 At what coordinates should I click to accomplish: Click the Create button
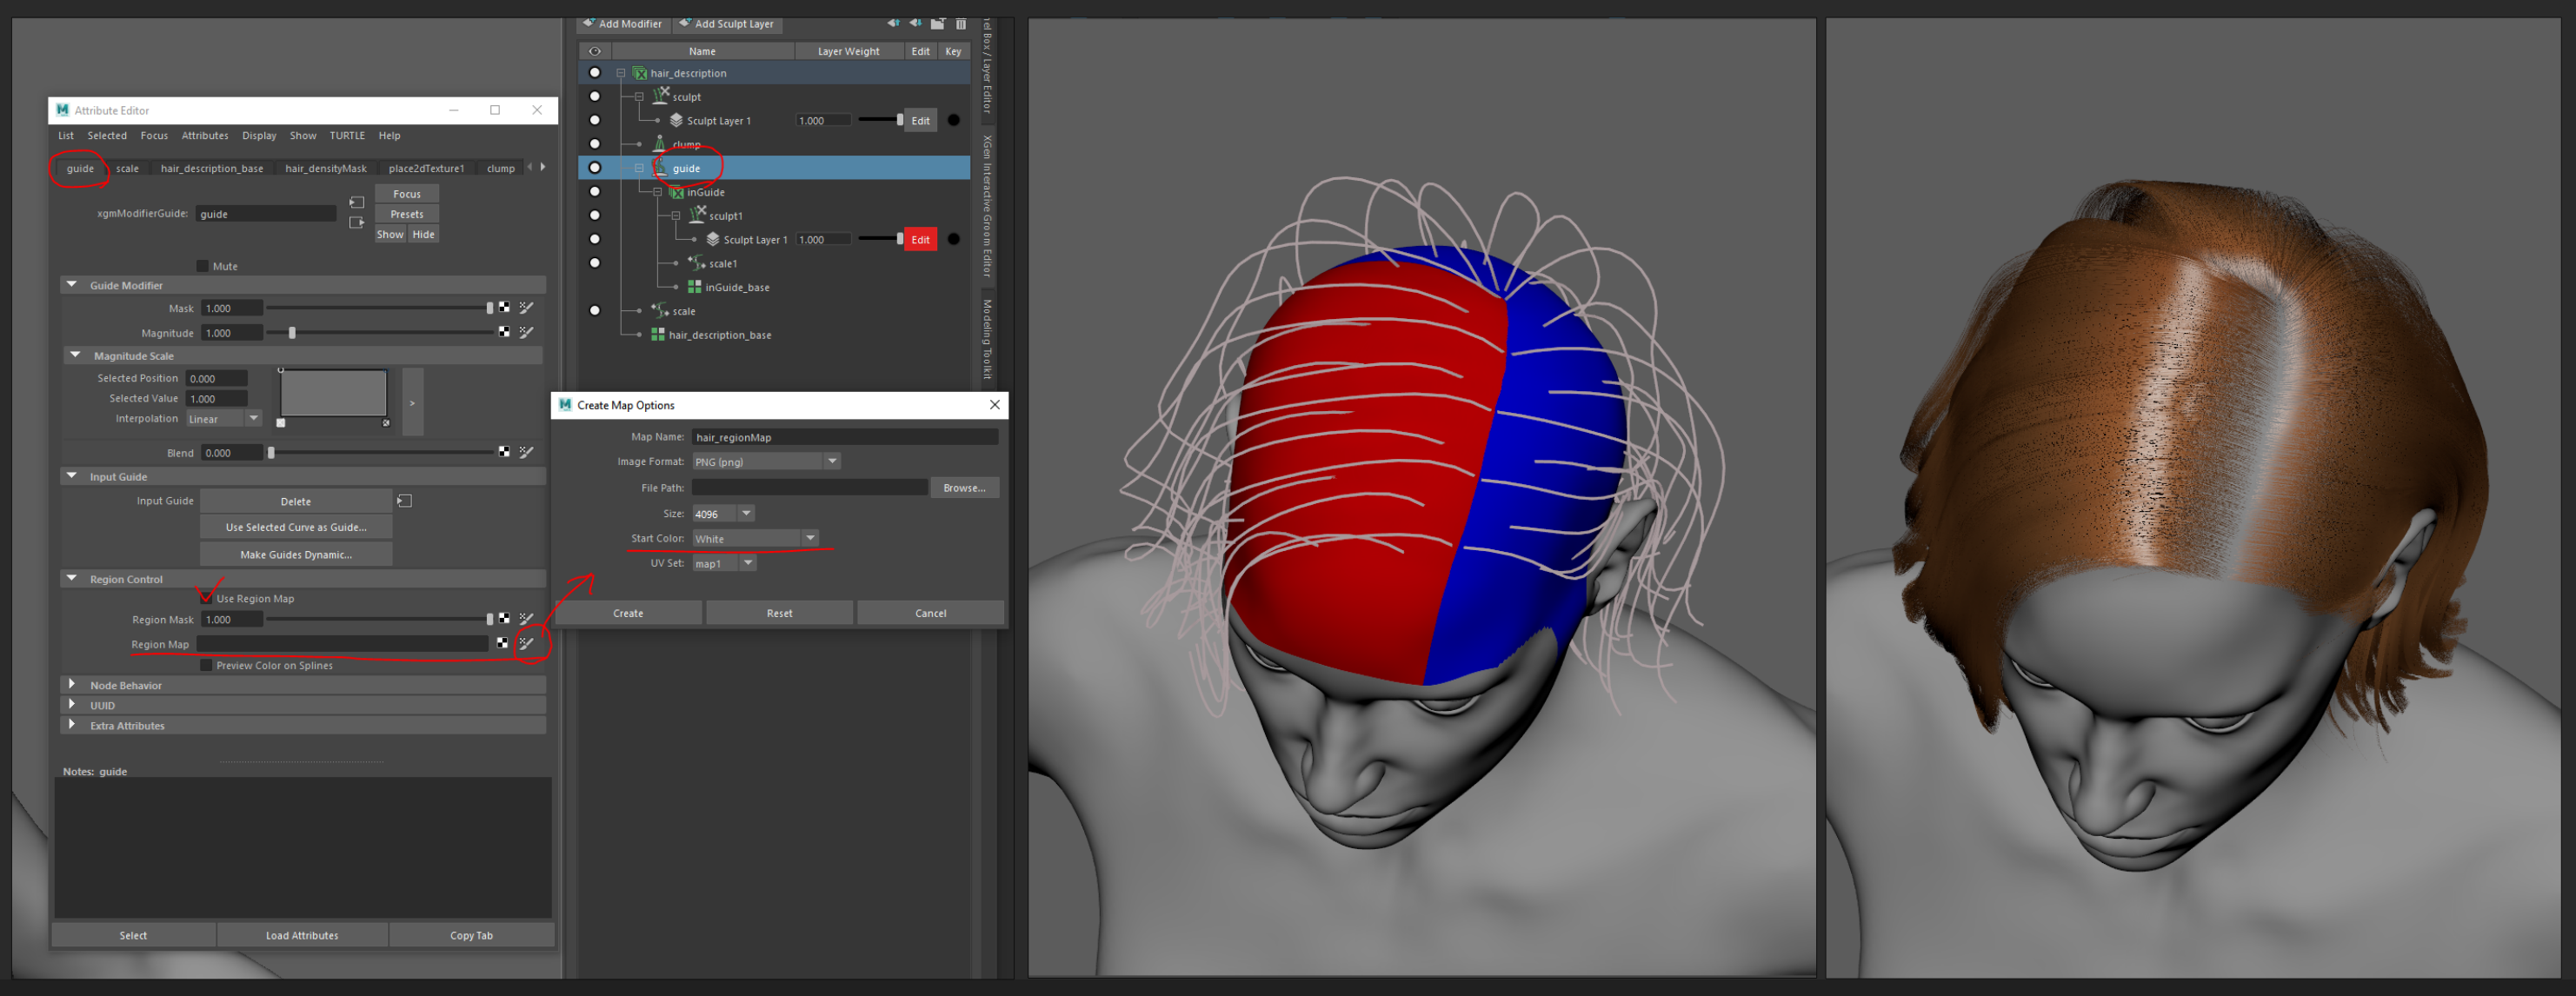pyautogui.click(x=628, y=613)
